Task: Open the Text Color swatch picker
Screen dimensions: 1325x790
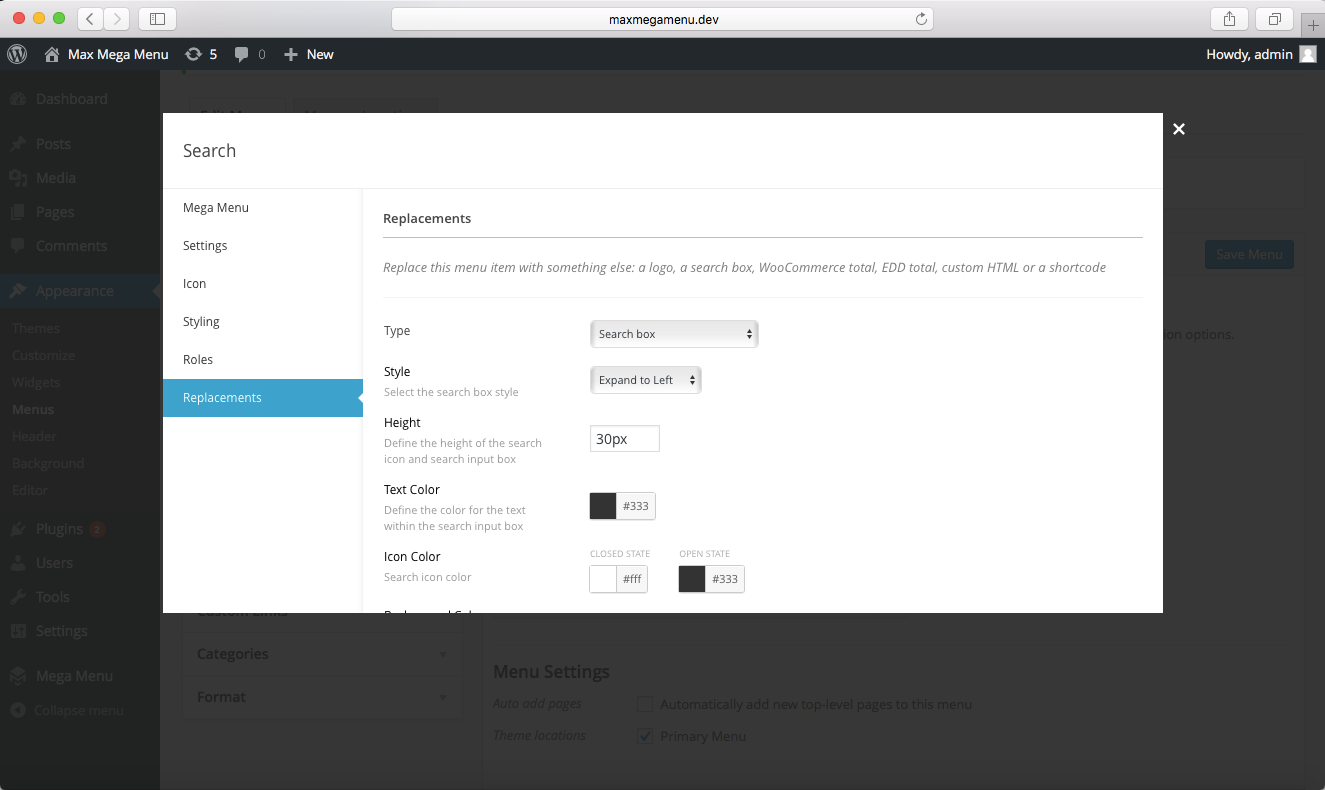Action: (602, 506)
